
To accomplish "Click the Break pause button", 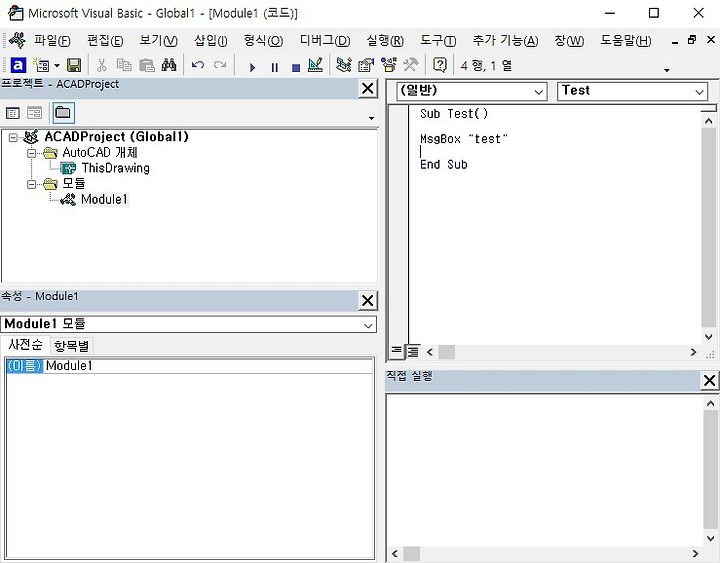I will coord(275,68).
